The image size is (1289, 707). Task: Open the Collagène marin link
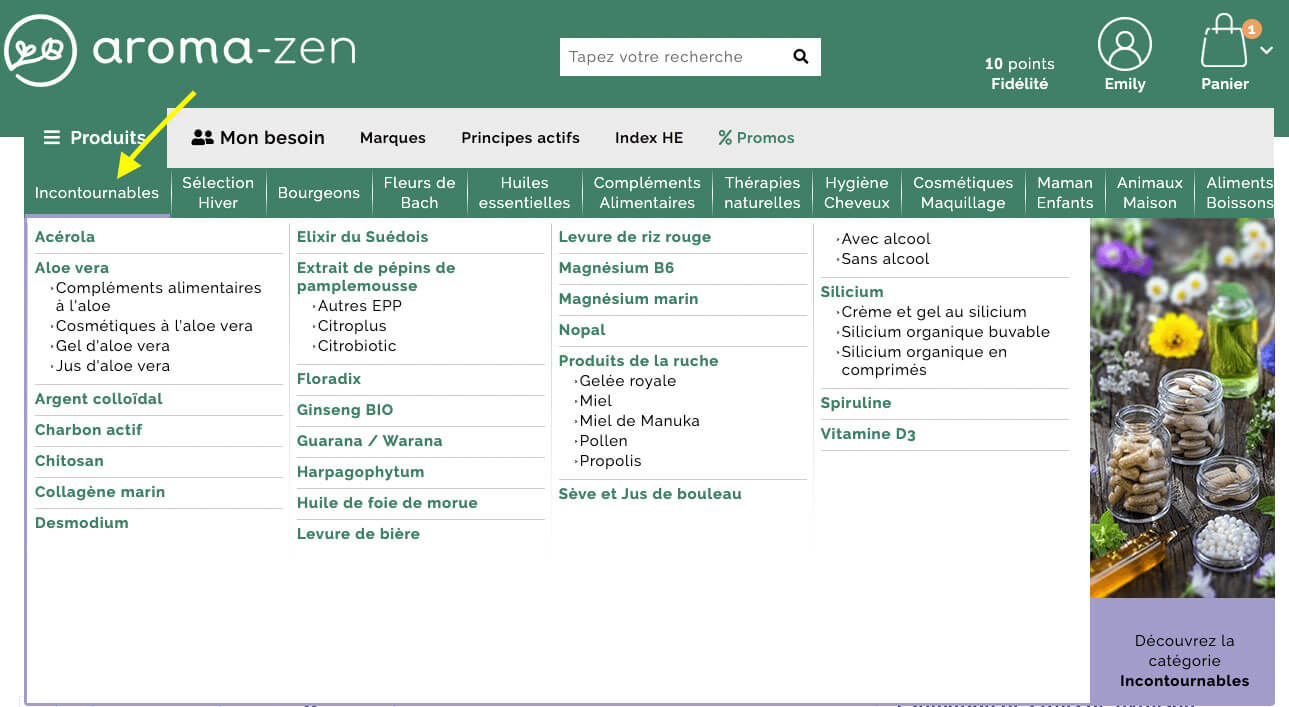[x=100, y=492]
